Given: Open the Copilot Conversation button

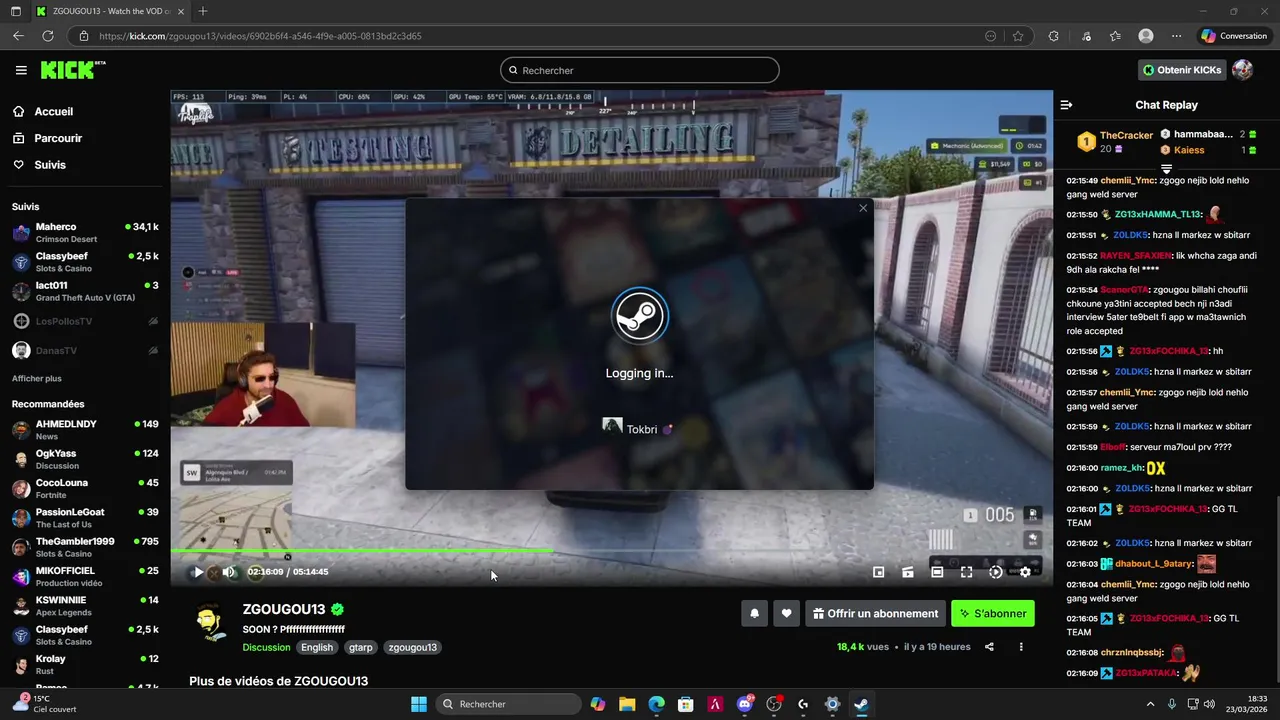Looking at the screenshot, I should coord(1234,36).
